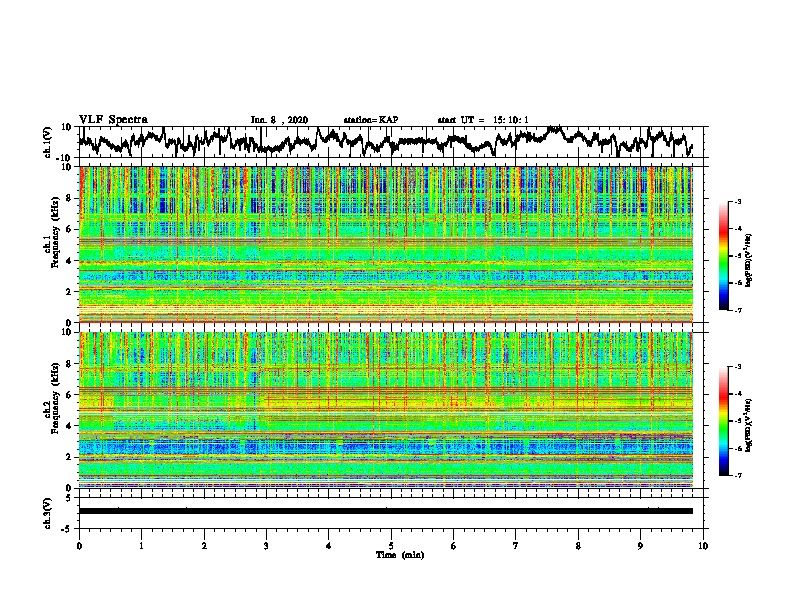Click the black ch.3 signal bar
The height and width of the screenshot is (612, 792).
point(386,511)
